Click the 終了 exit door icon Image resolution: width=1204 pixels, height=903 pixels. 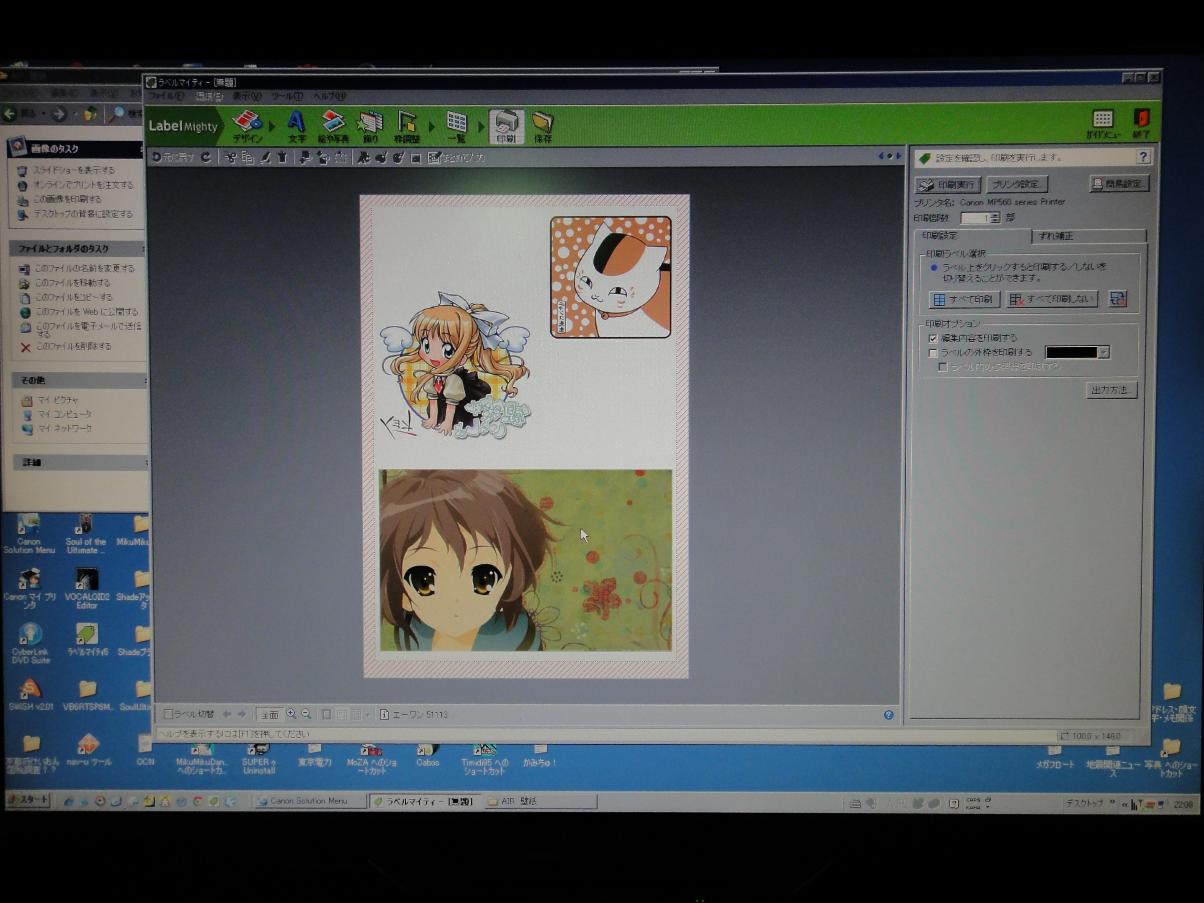[x=1141, y=124]
